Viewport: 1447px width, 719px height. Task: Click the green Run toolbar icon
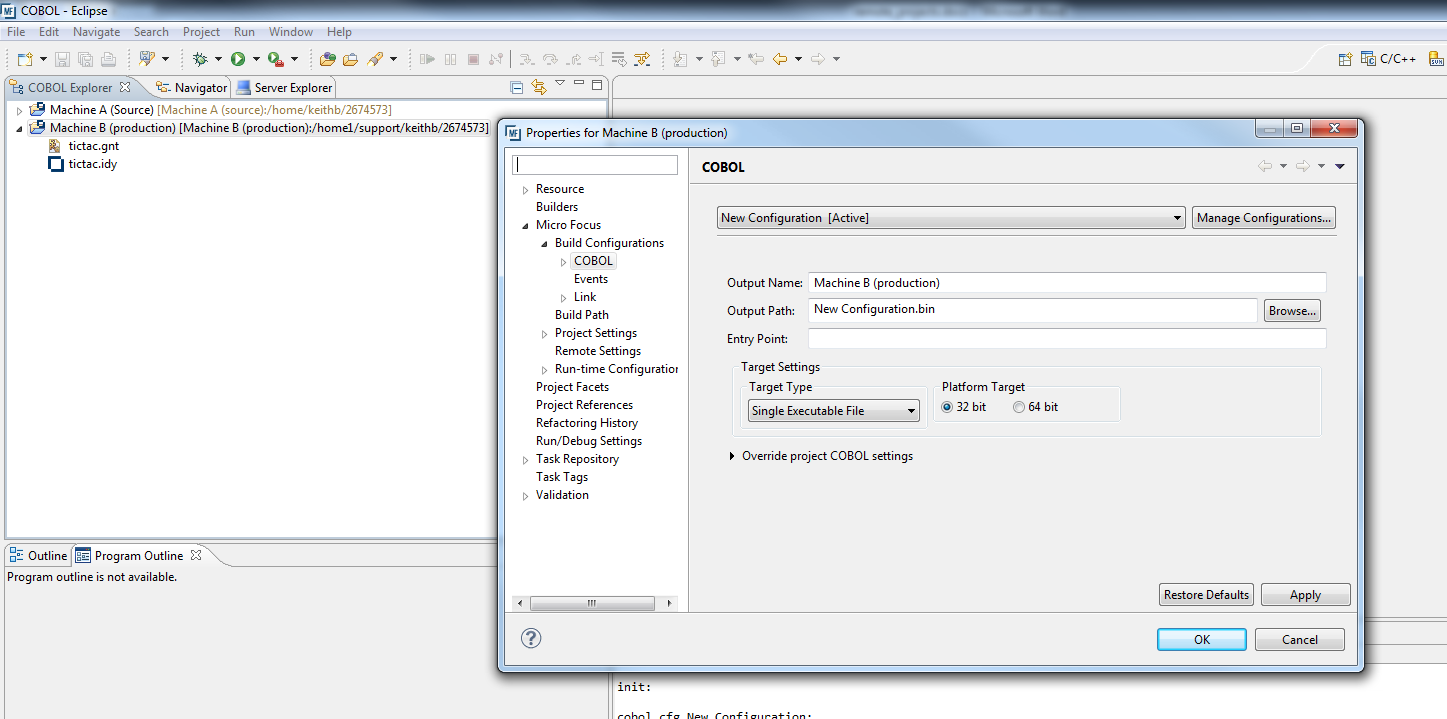pyautogui.click(x=238, y=59)
